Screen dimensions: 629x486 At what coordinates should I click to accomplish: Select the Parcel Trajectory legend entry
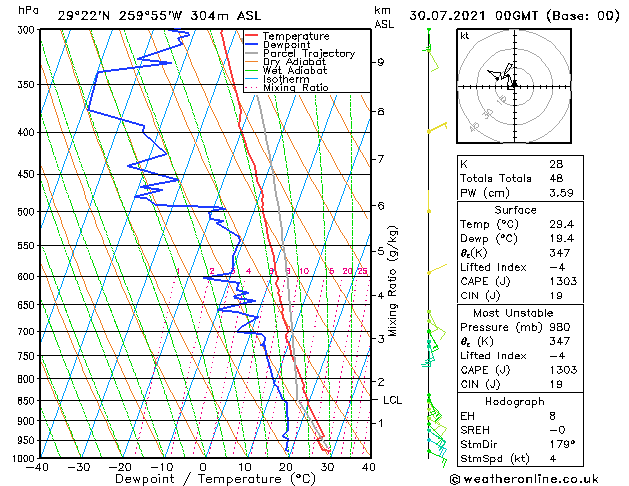pyautogui.click(x=309, y=53)
